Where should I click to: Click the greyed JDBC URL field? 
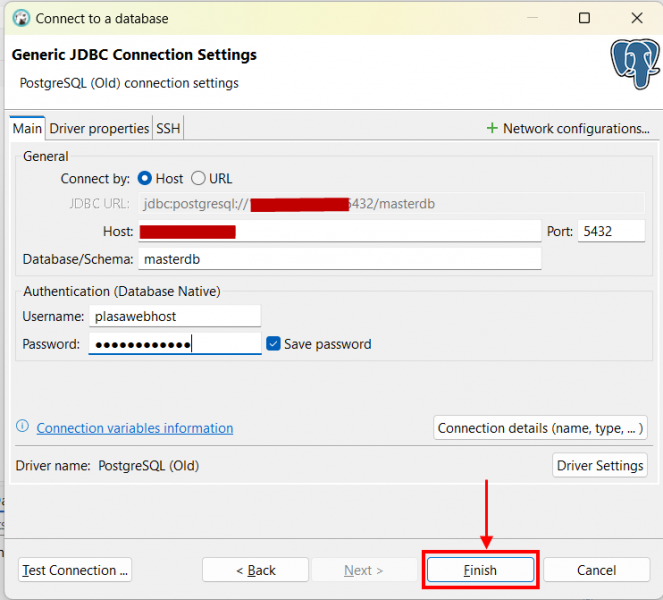[392, 203]
